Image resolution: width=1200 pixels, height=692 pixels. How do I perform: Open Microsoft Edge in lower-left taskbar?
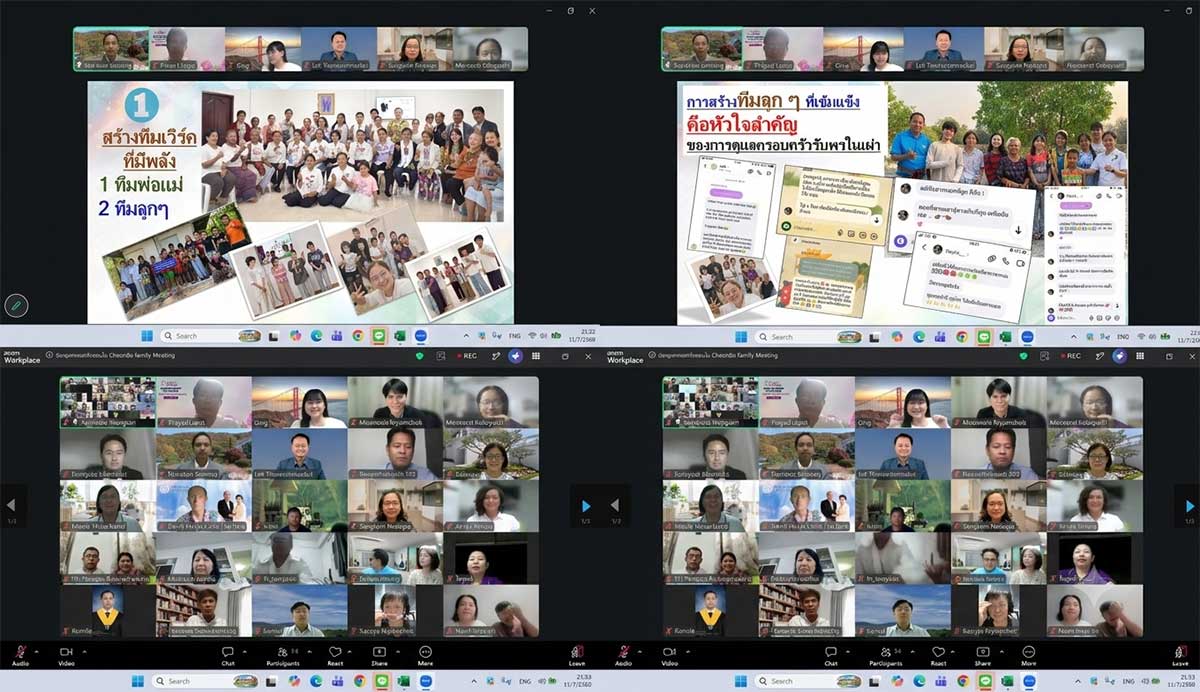pyautogui.click(x=315, y=682)
